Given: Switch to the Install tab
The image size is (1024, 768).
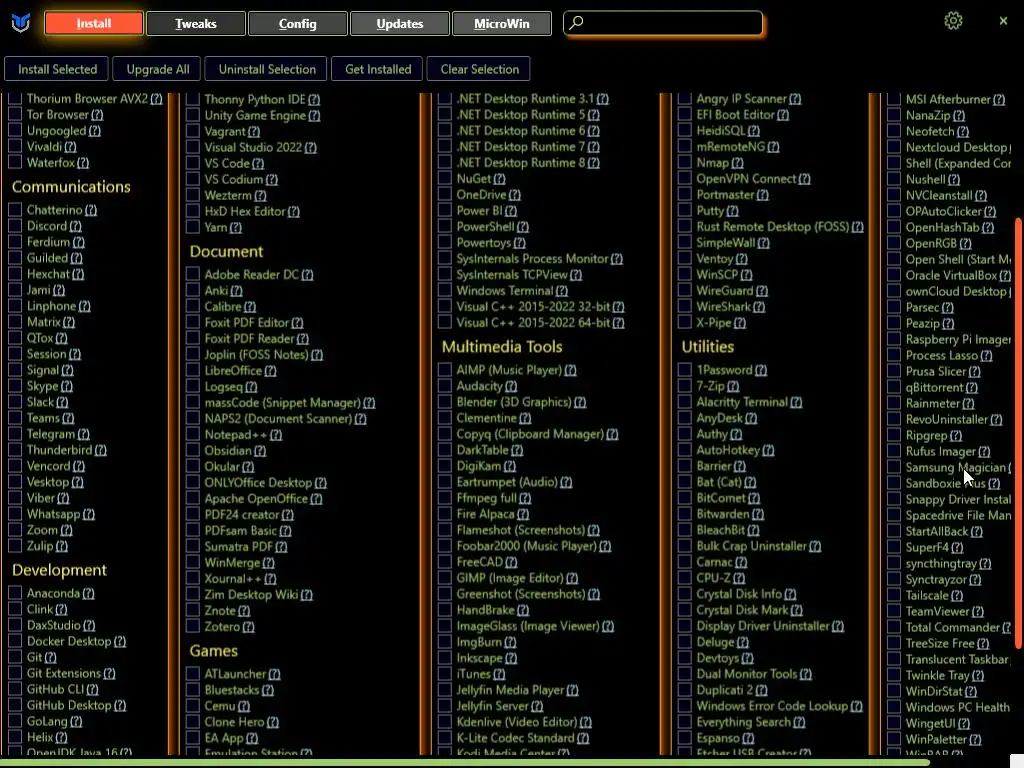Looking at the screenshot, I should click(93, 24).
